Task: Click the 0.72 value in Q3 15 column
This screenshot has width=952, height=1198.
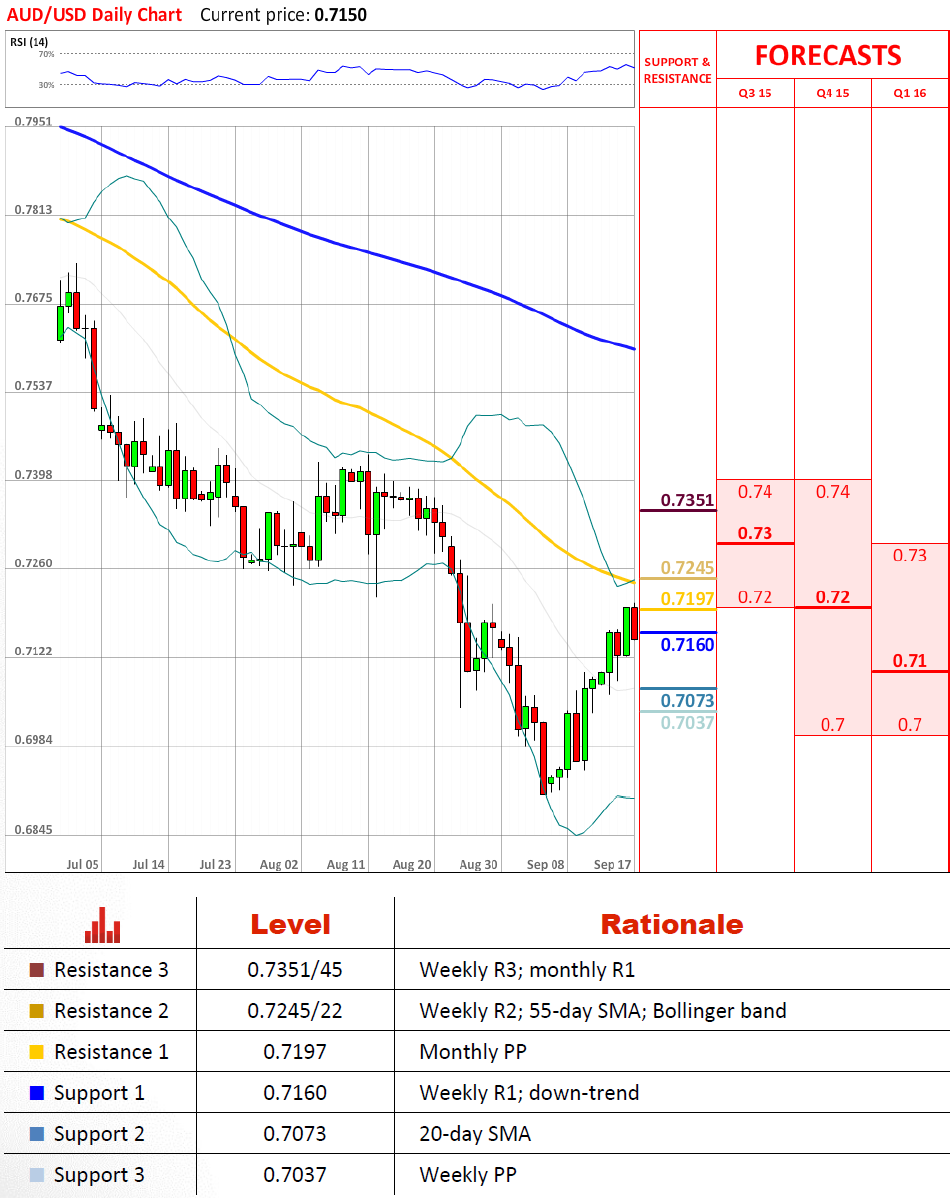Action: coord(755,597)
